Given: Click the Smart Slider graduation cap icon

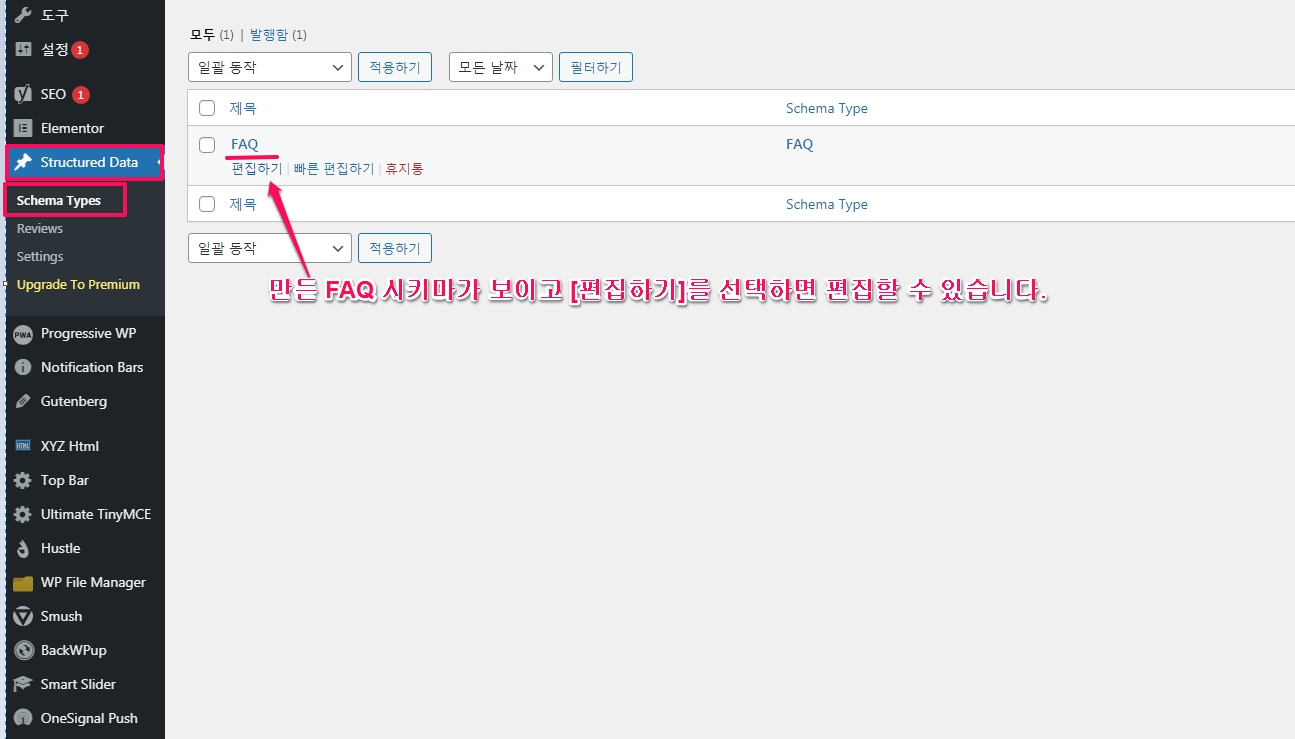Looking at the screenshot, I should coord(23,685).
